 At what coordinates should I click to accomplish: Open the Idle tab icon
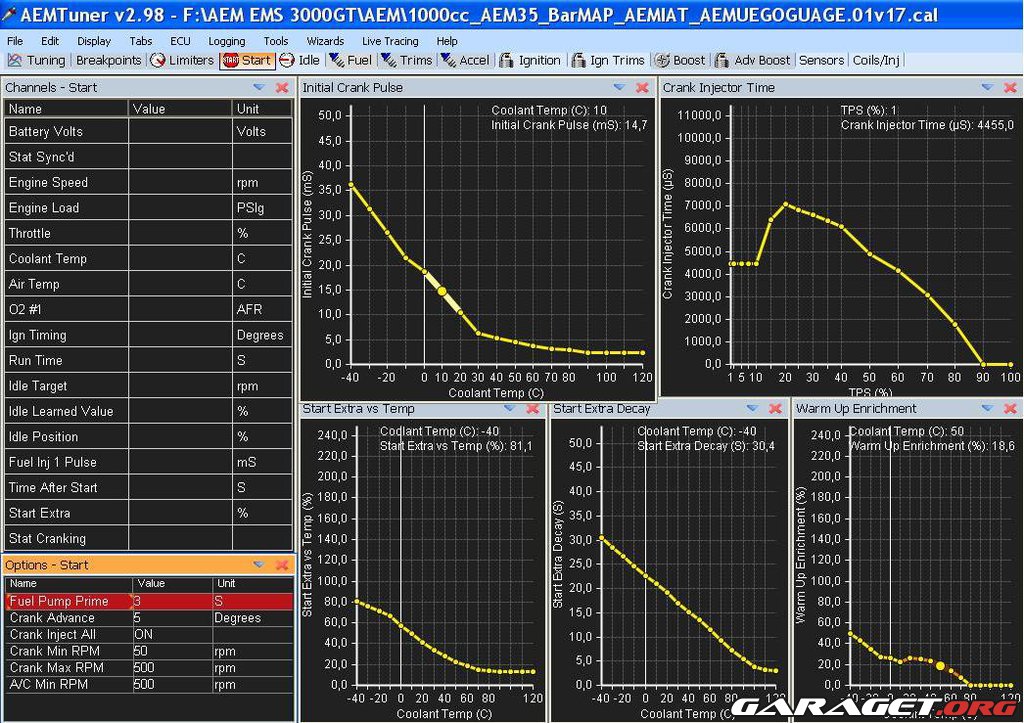287,61
